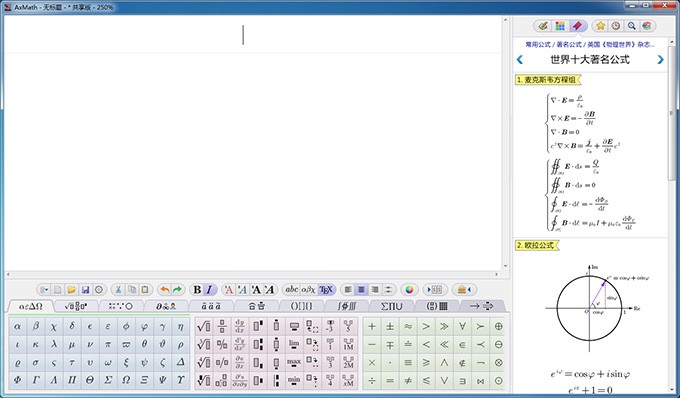Click inside the formula editing area
Image resolution: width=680 pixels, height=398 pixels.
pos(253,143)
